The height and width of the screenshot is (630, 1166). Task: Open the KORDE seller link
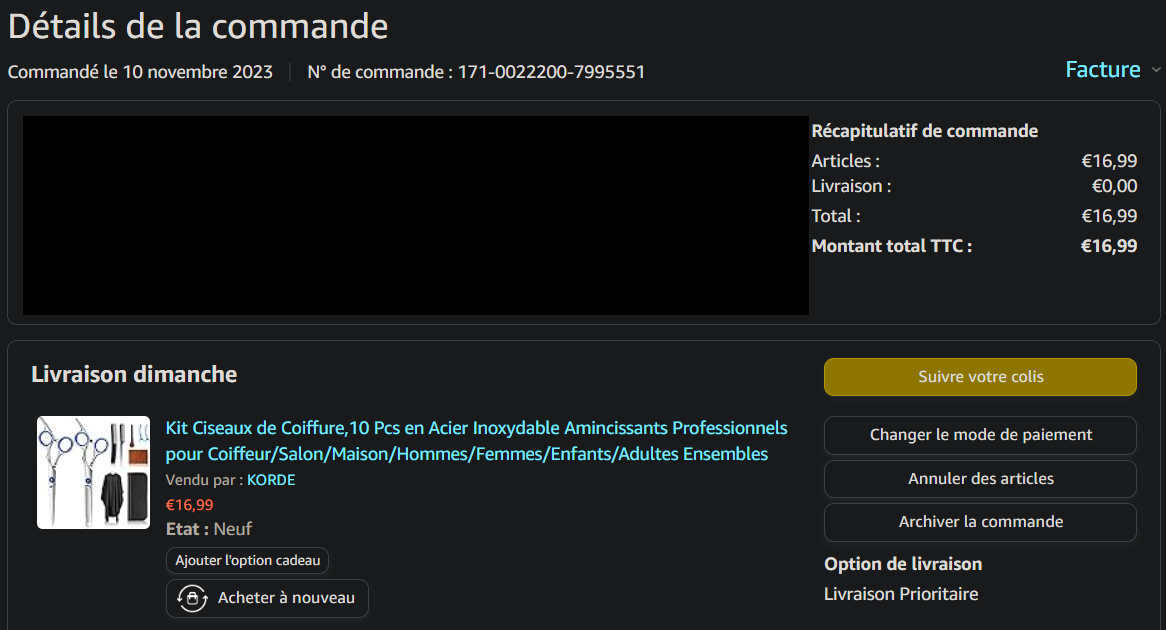[x=271, y=480]
